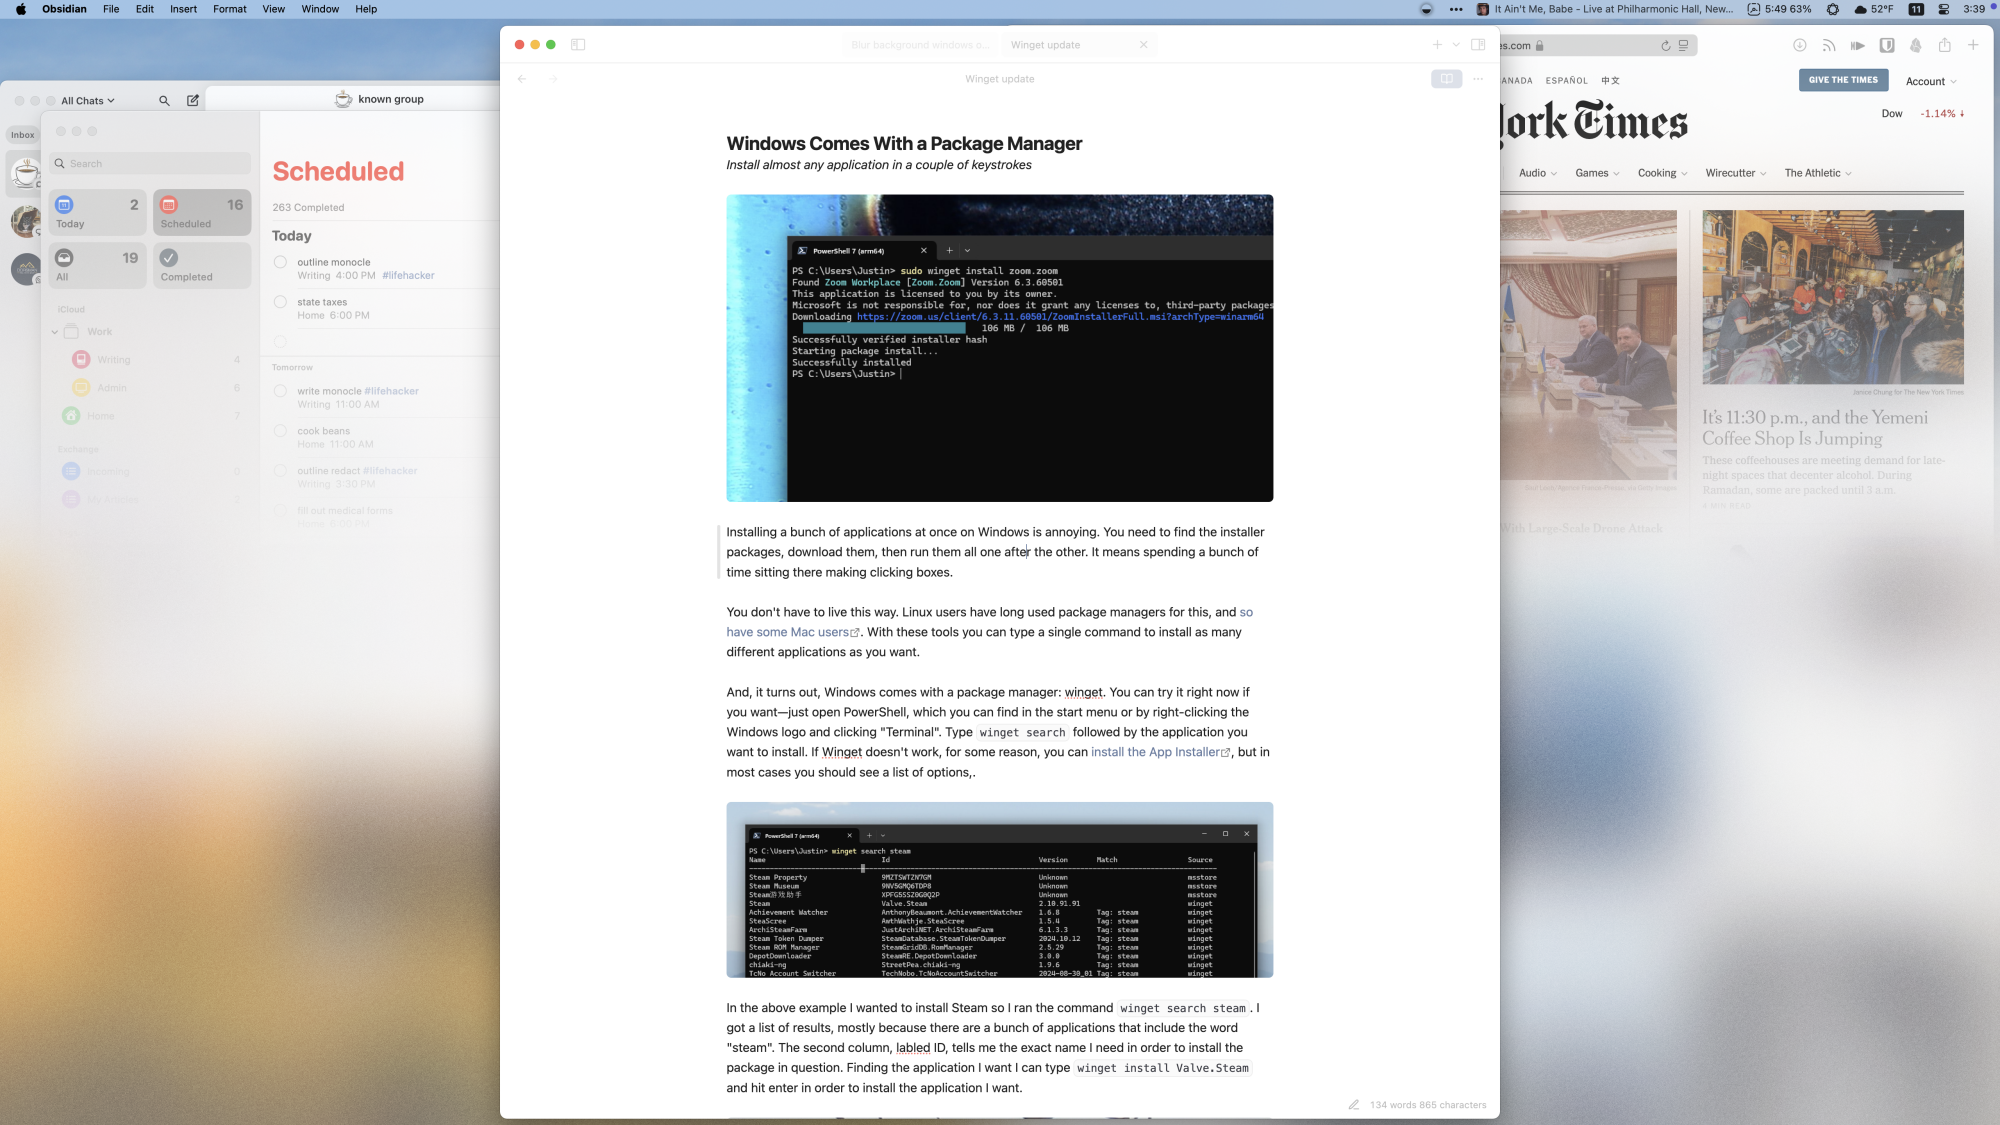Collapse the Work group in Reminders

(55, 332)
